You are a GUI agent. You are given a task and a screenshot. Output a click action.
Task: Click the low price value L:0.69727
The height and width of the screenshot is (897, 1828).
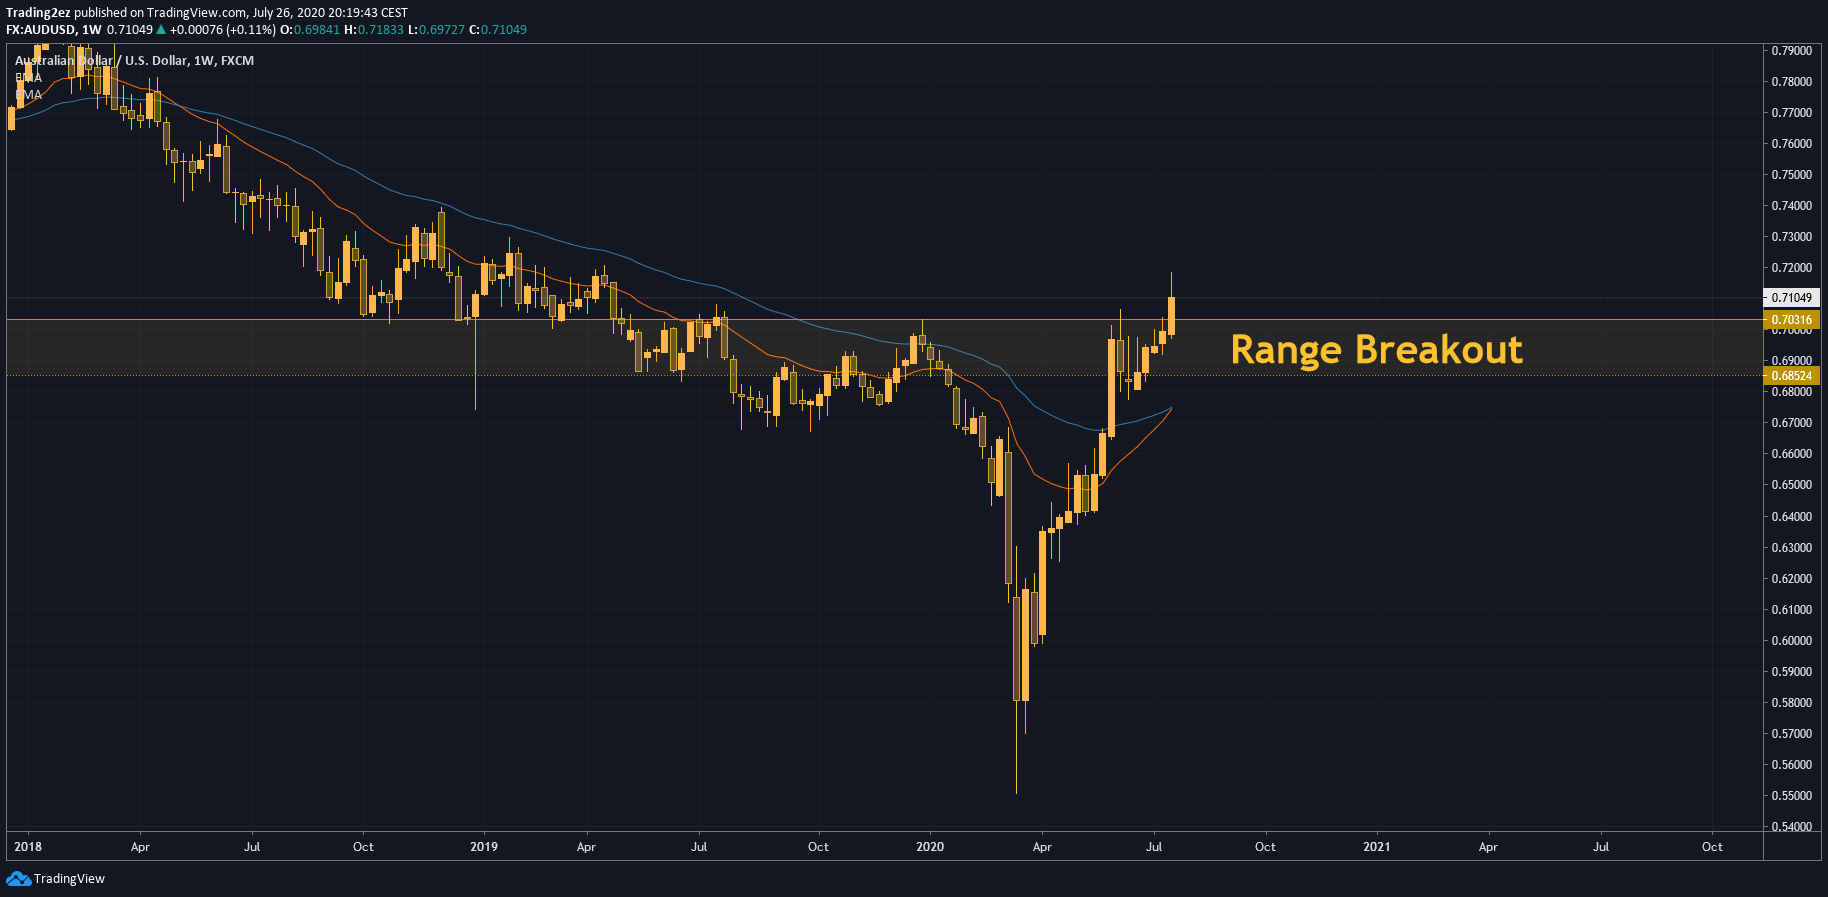pyautogui.click(x=437, y=29)
